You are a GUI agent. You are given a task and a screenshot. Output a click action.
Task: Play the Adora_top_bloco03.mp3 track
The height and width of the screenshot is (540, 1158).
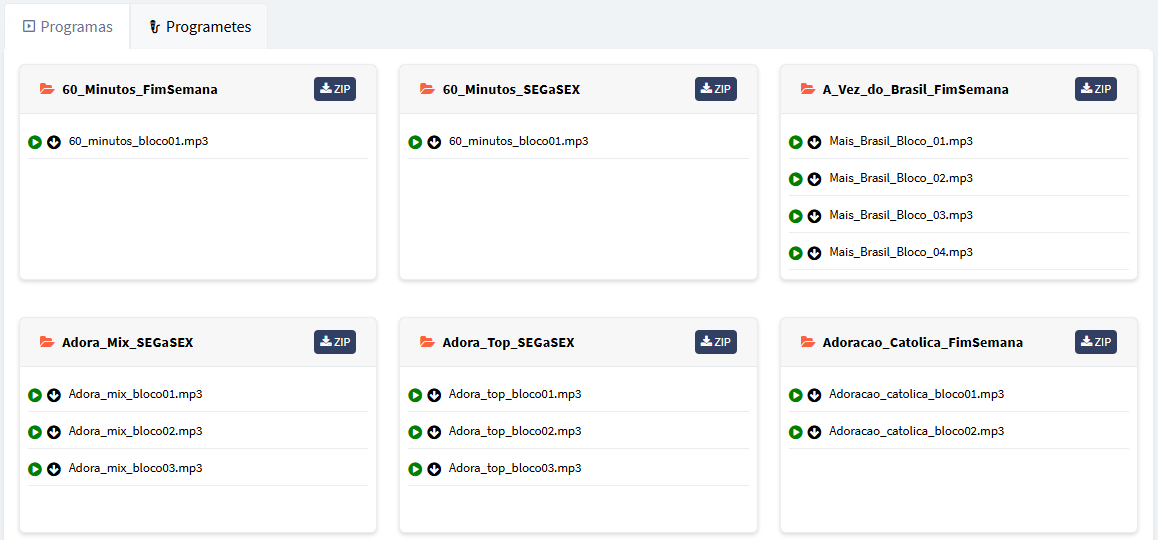coord(415,469)
